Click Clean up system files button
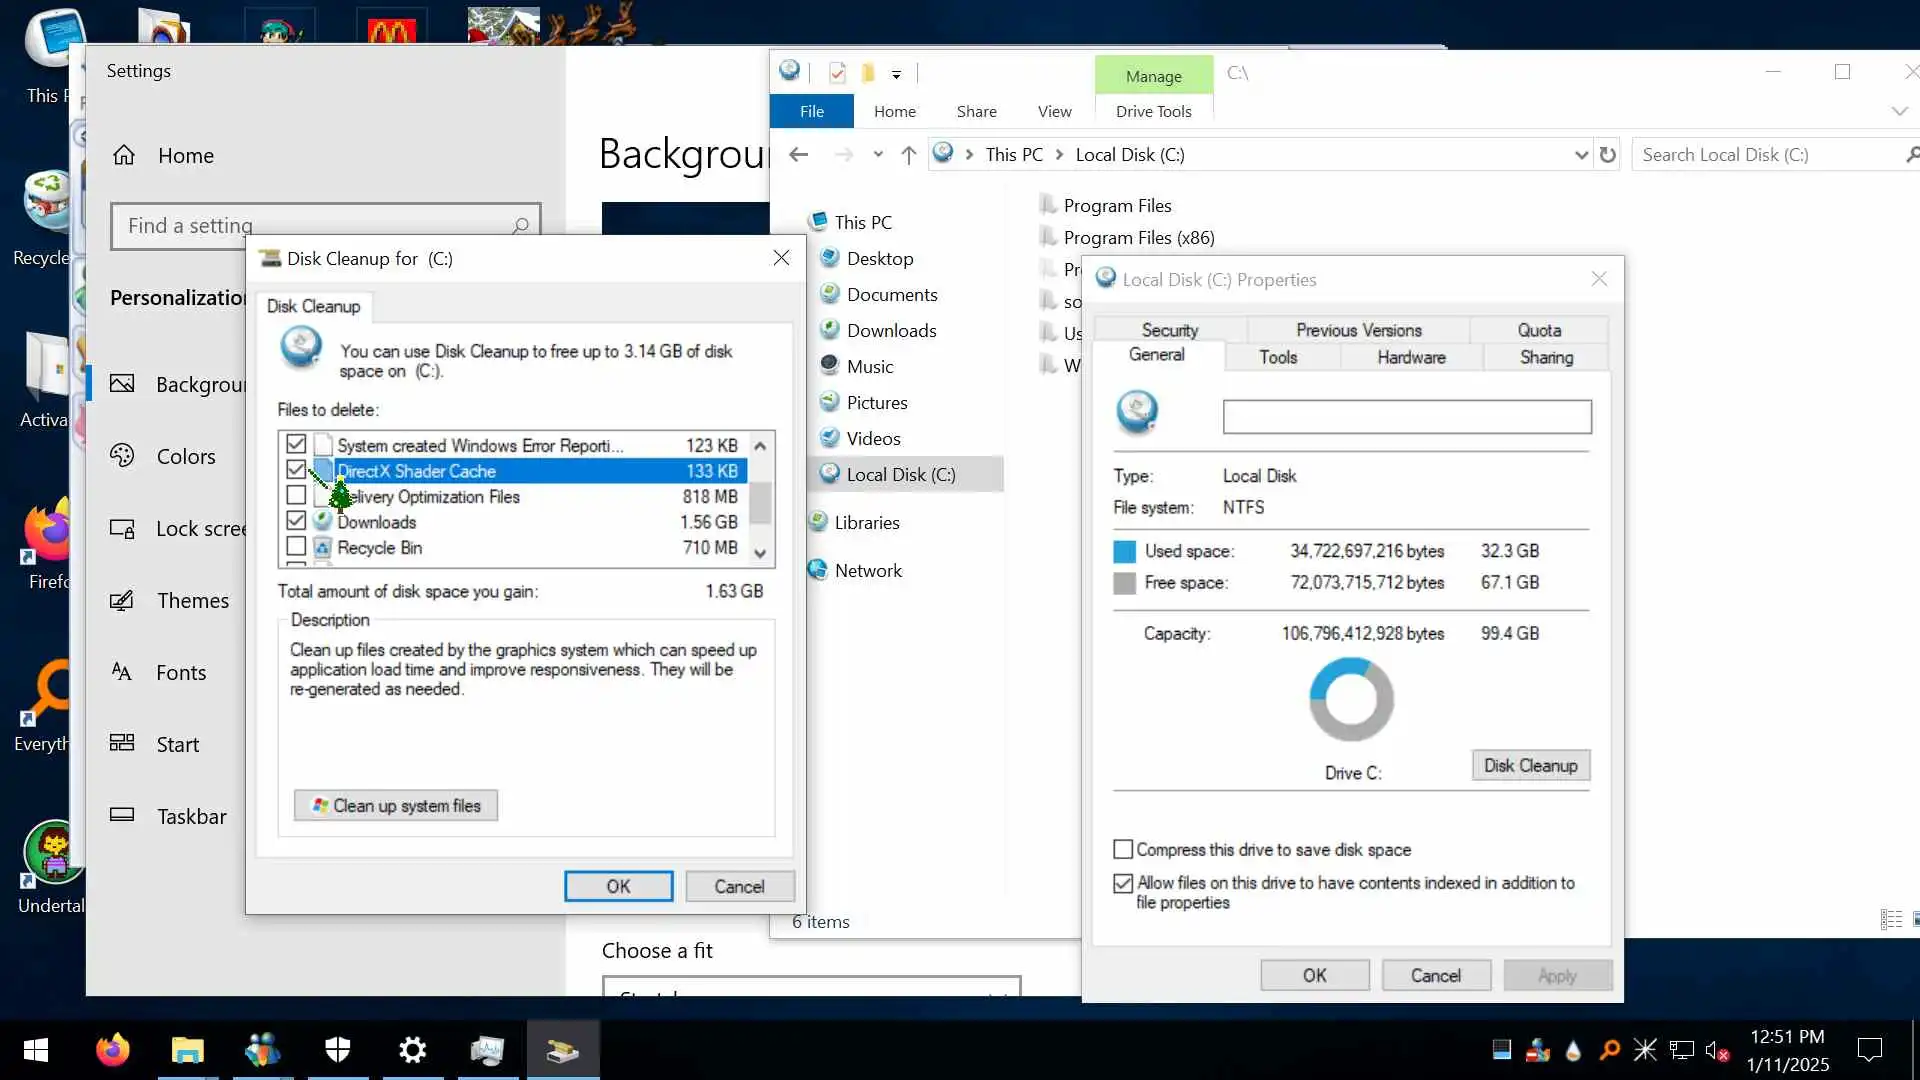The image size is (1920, 1080). 396,805
